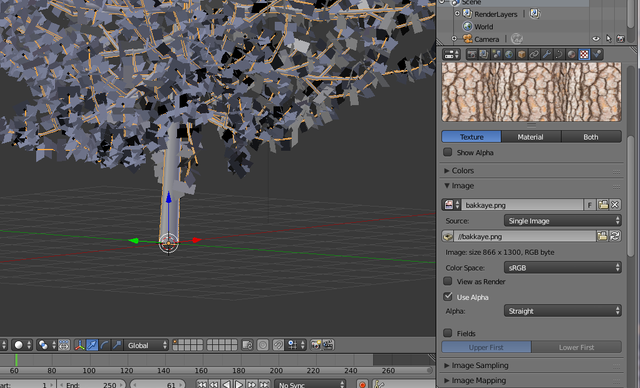Play the animation forward
The height and width of the screenshot is (388, 640).
(x=239, y=384)
